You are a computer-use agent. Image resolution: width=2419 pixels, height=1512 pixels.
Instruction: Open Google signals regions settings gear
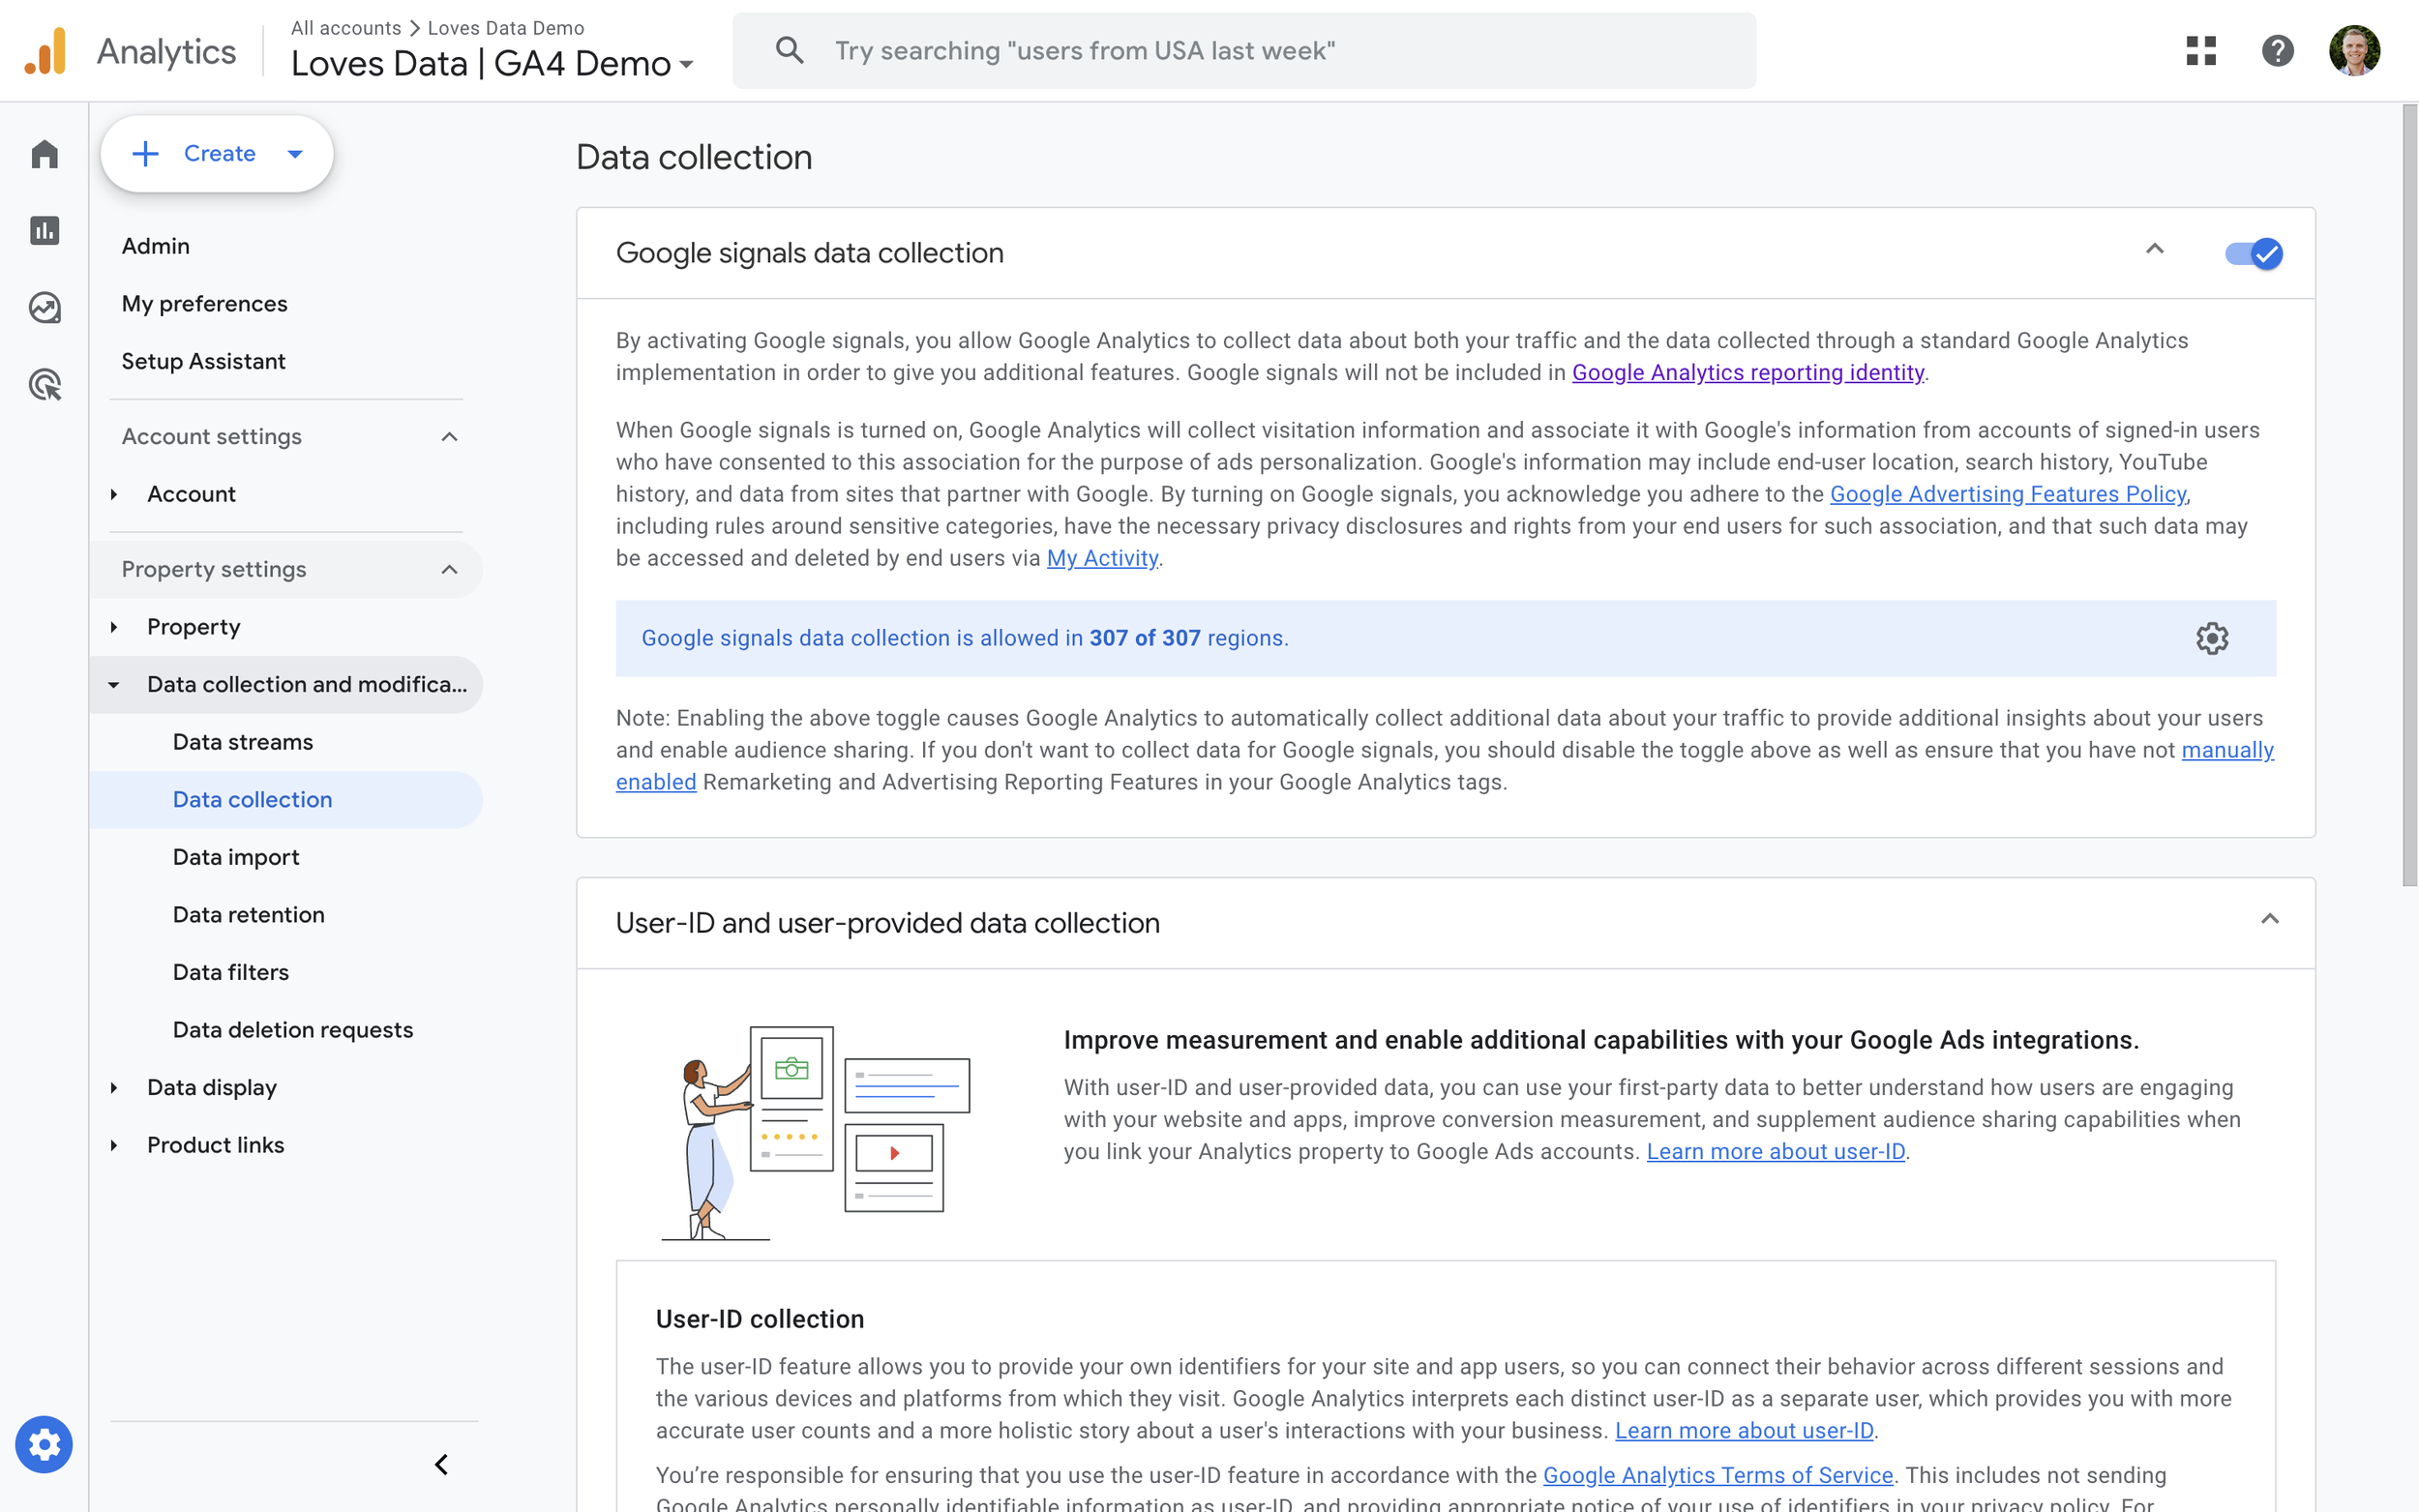(x=2212, y=638)
